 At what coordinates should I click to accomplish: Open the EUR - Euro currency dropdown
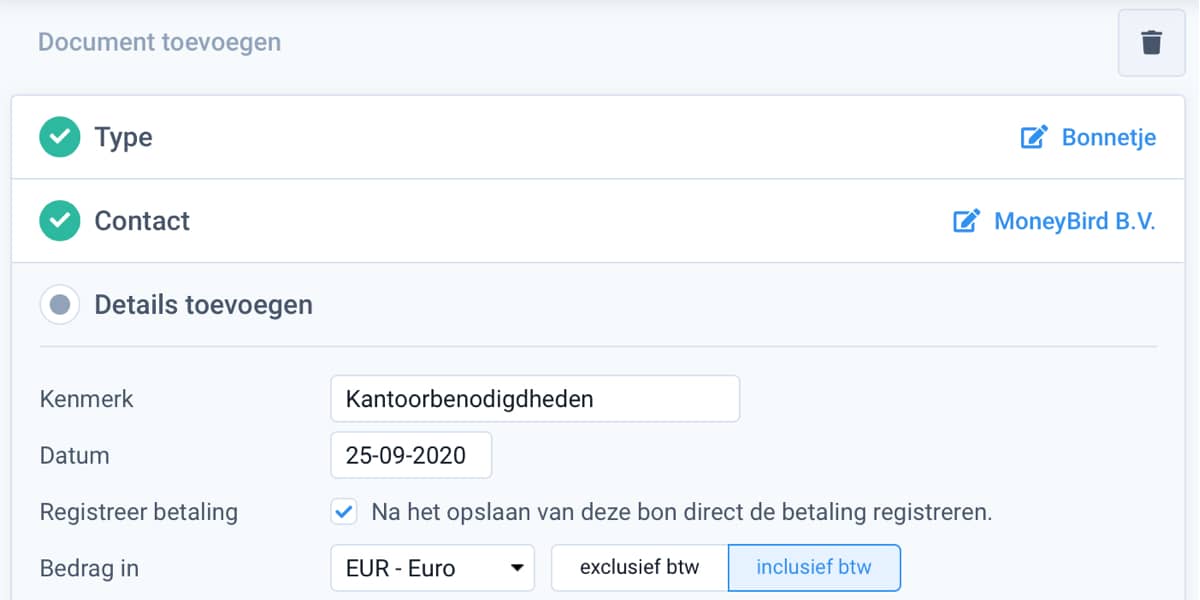click(x=432, y=567)
